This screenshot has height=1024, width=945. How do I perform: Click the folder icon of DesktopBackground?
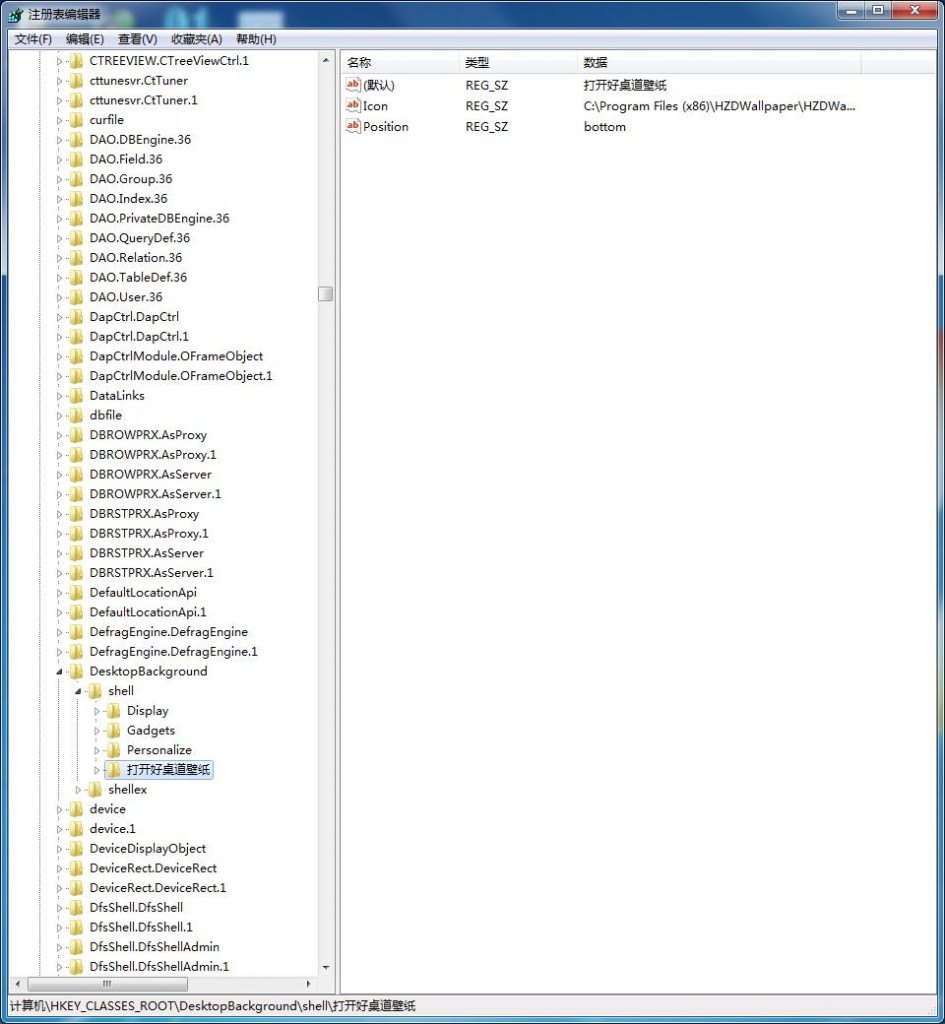tap(77, 671)
